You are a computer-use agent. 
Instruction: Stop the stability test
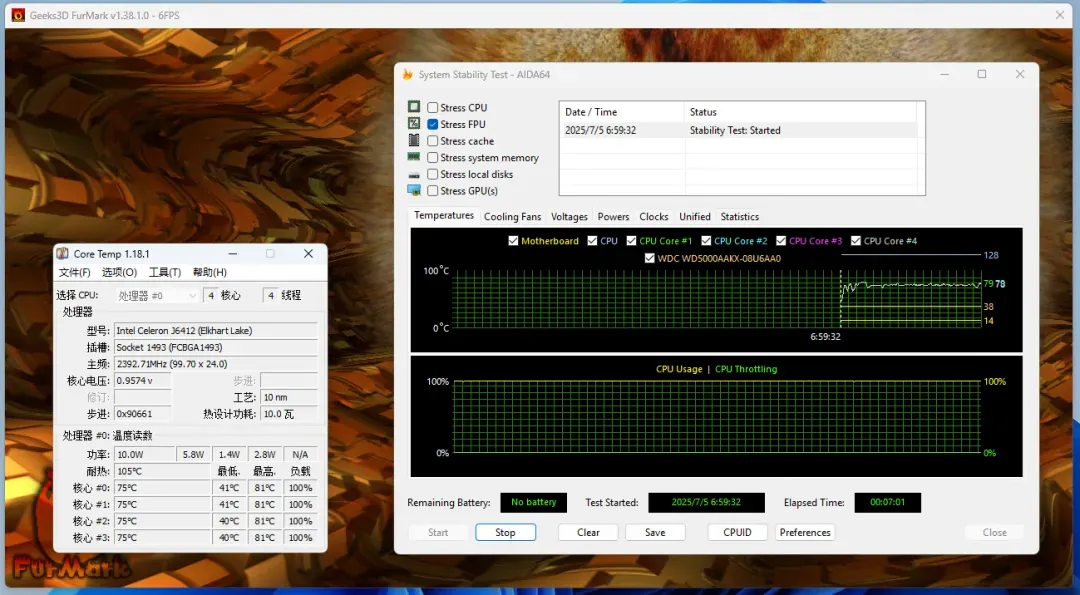coord(505,532)
